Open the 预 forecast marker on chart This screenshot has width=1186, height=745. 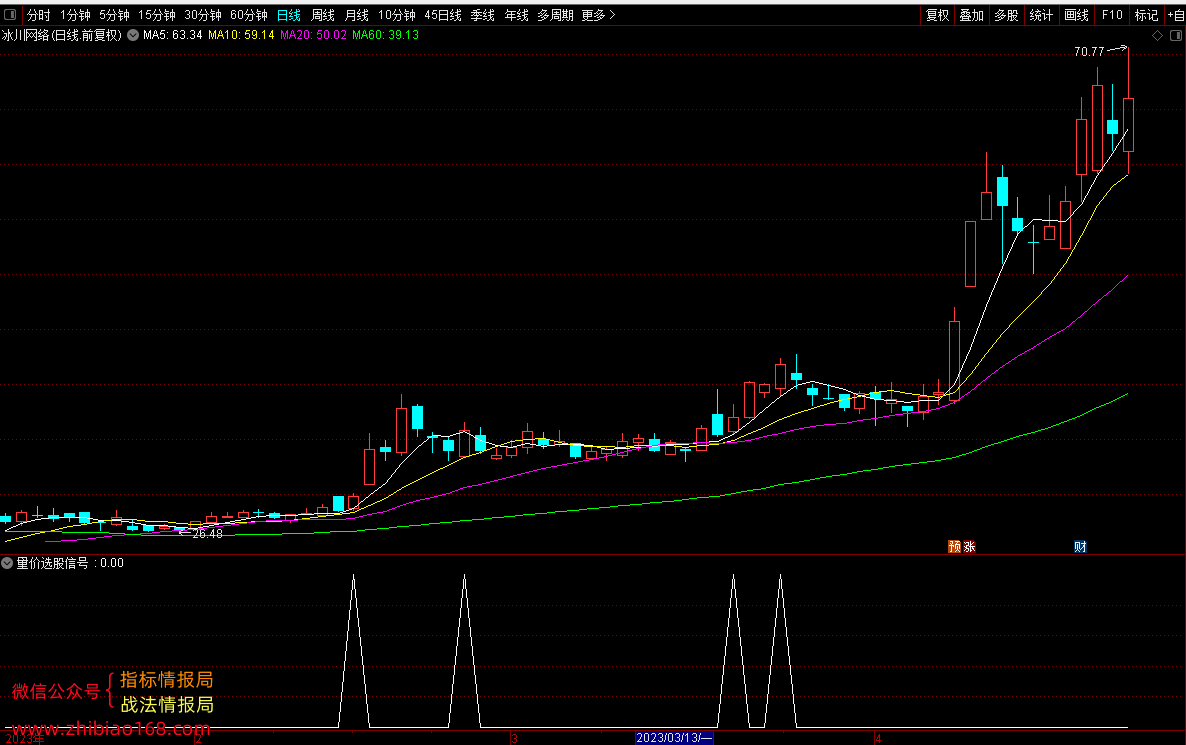[955, 547]
